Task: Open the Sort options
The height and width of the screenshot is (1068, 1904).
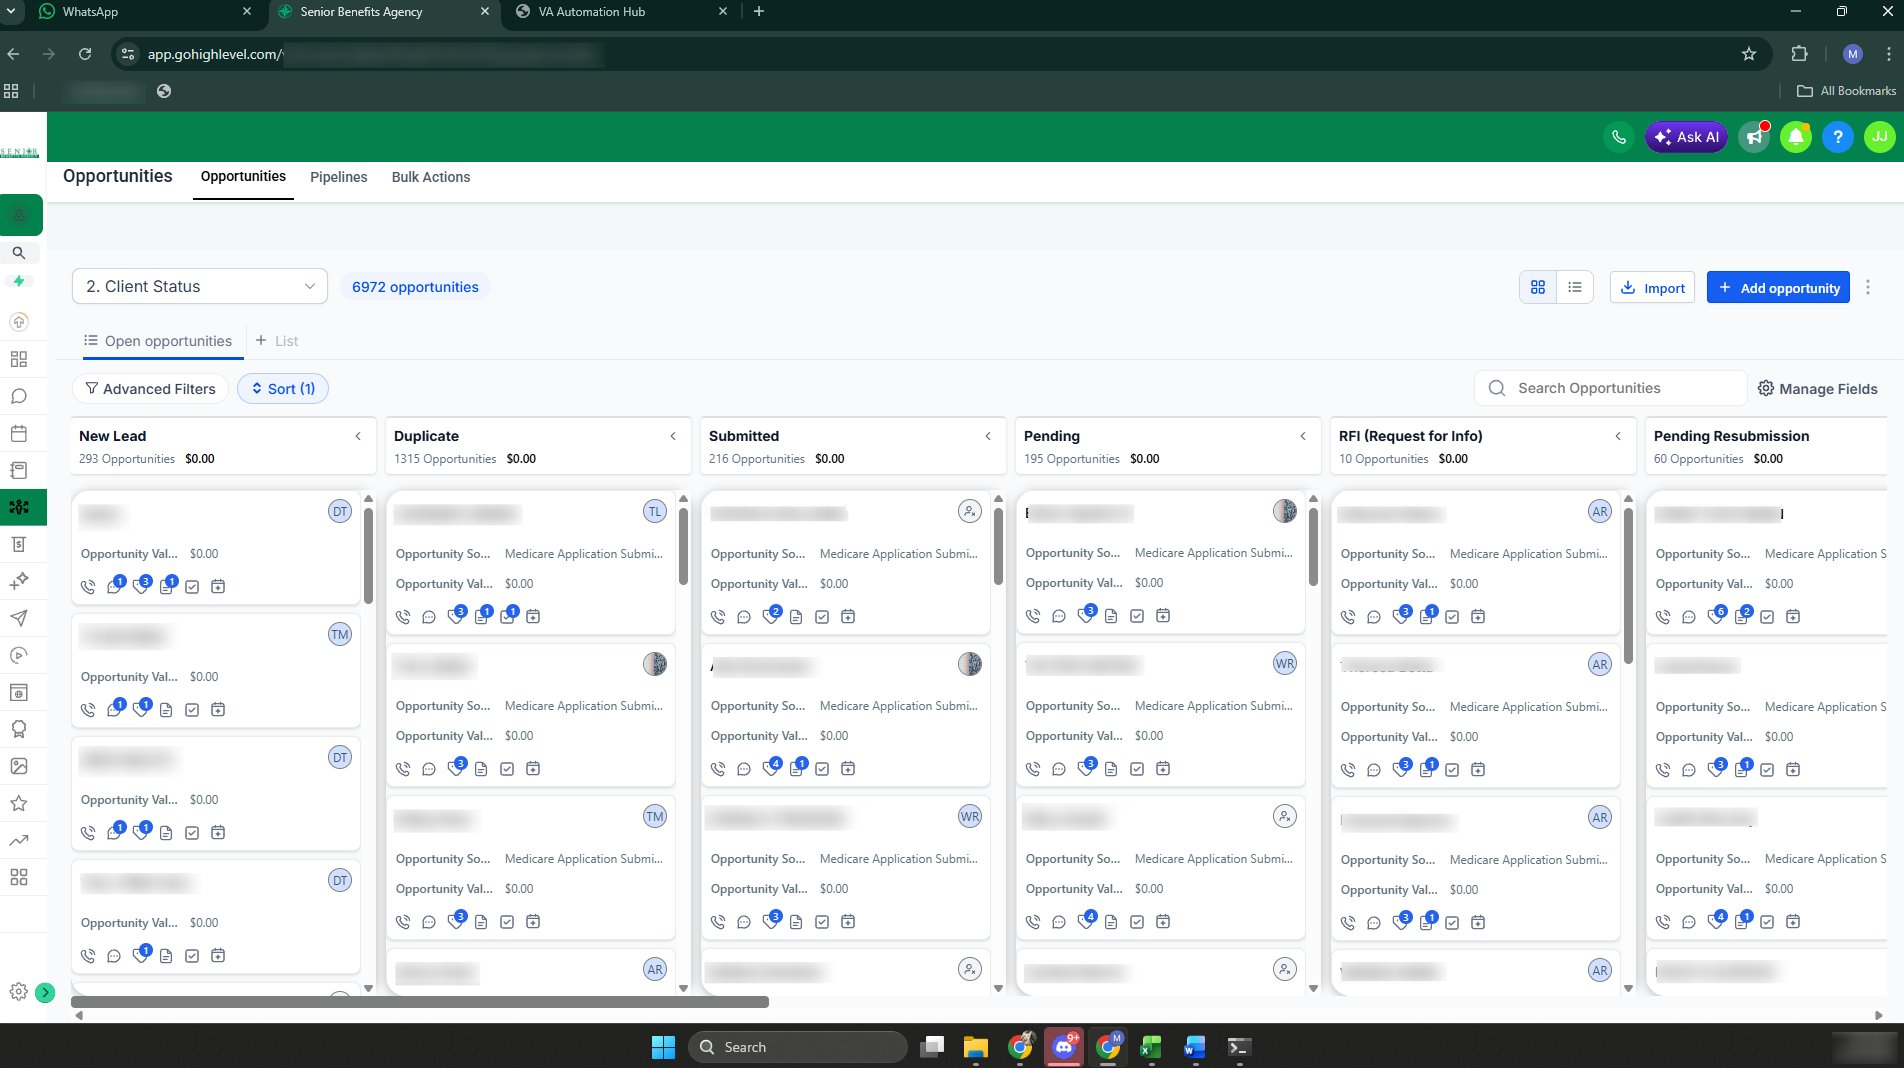Action: 283,388
